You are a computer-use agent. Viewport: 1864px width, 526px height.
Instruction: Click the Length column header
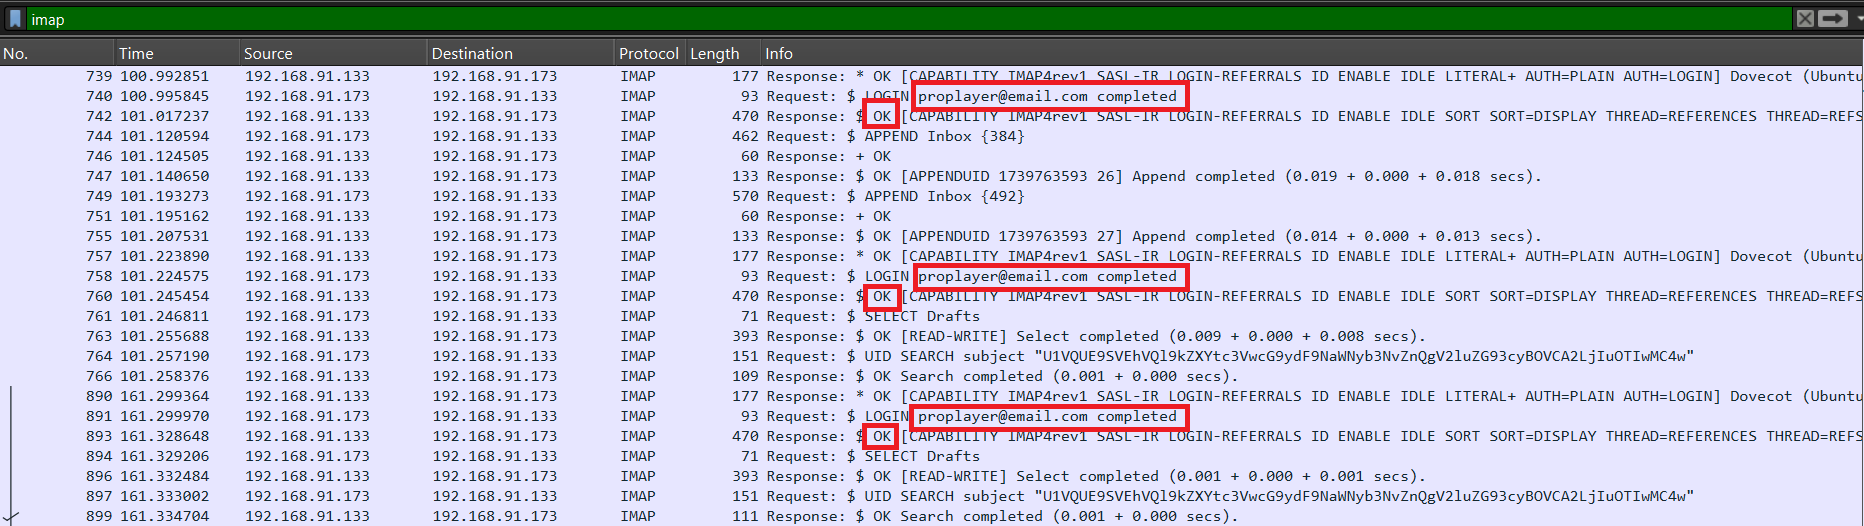click(714, 54)
